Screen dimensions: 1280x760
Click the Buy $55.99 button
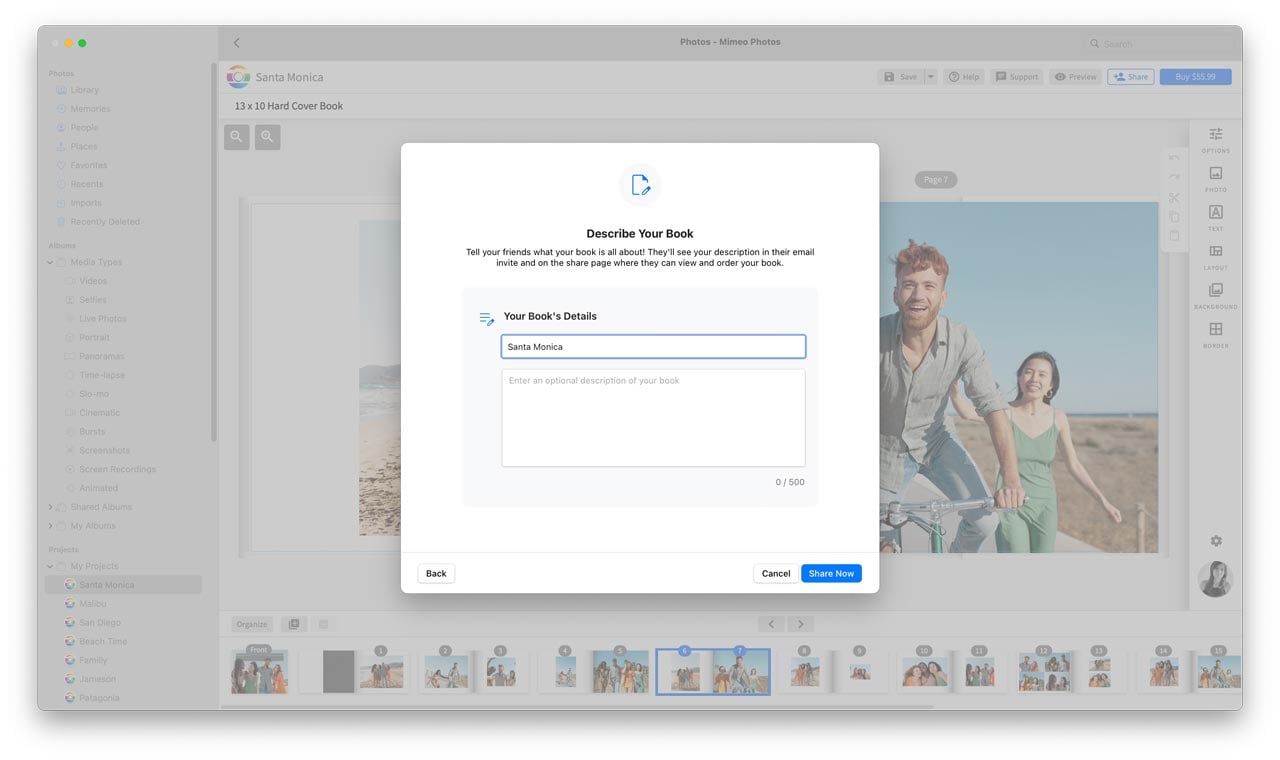[x=1195, y=76]
